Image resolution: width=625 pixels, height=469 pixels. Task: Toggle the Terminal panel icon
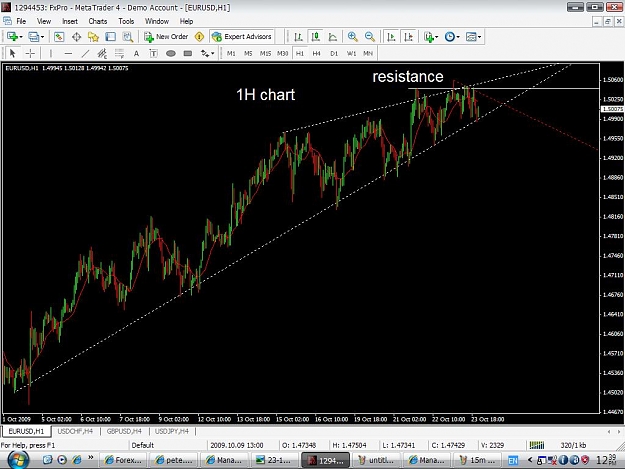110,37
